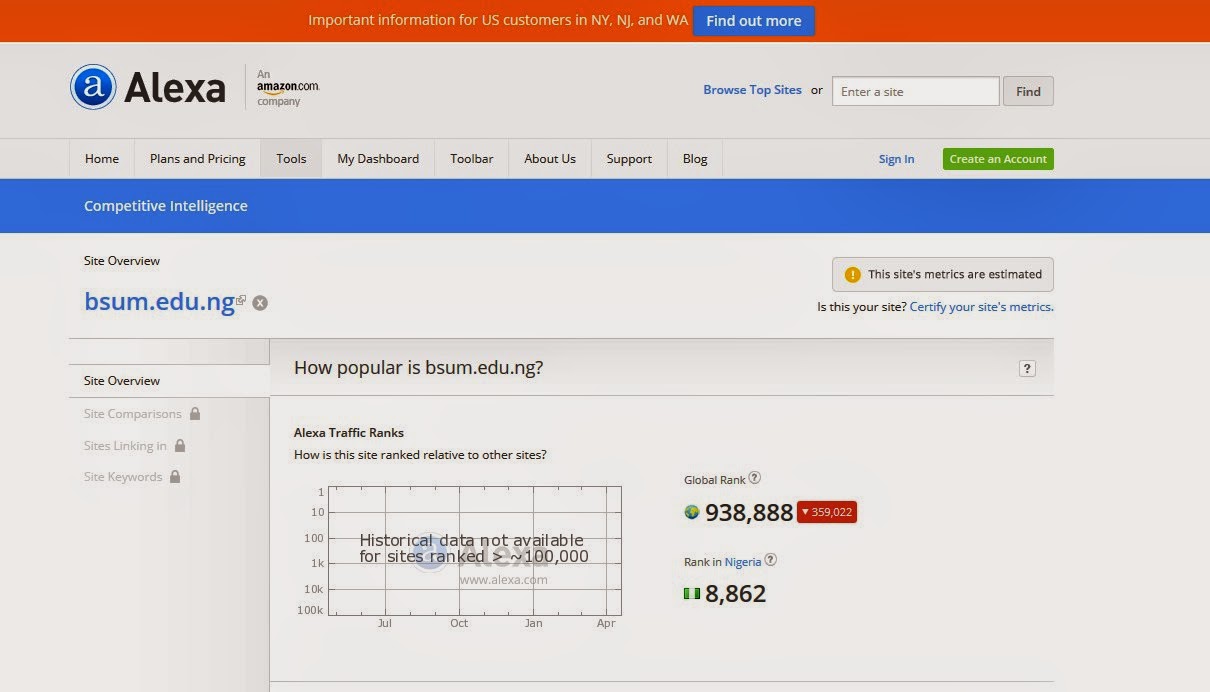Click the Competitive Intelligence heading
The width and height of the screenshot is (1210, 692).
click(x=166, y=206)
